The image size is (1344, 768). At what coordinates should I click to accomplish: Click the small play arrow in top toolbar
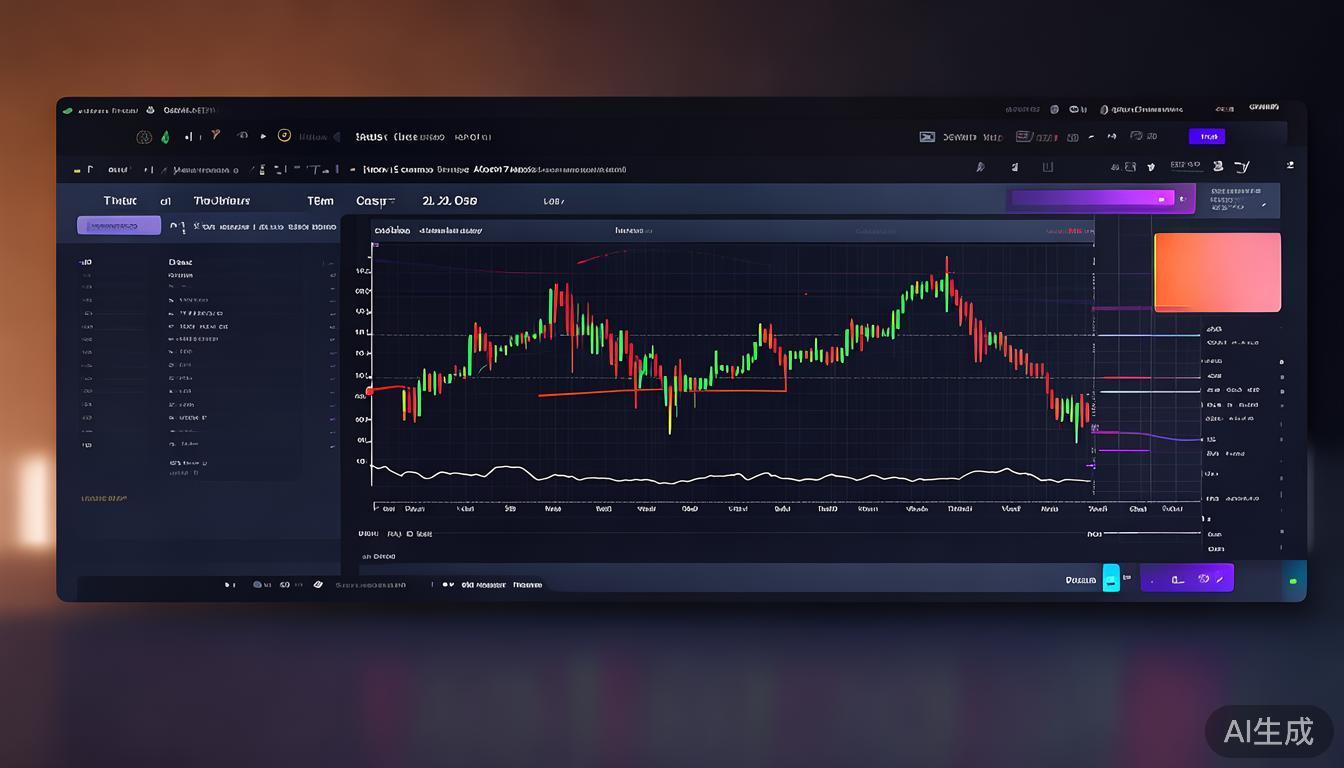point(263,136)
